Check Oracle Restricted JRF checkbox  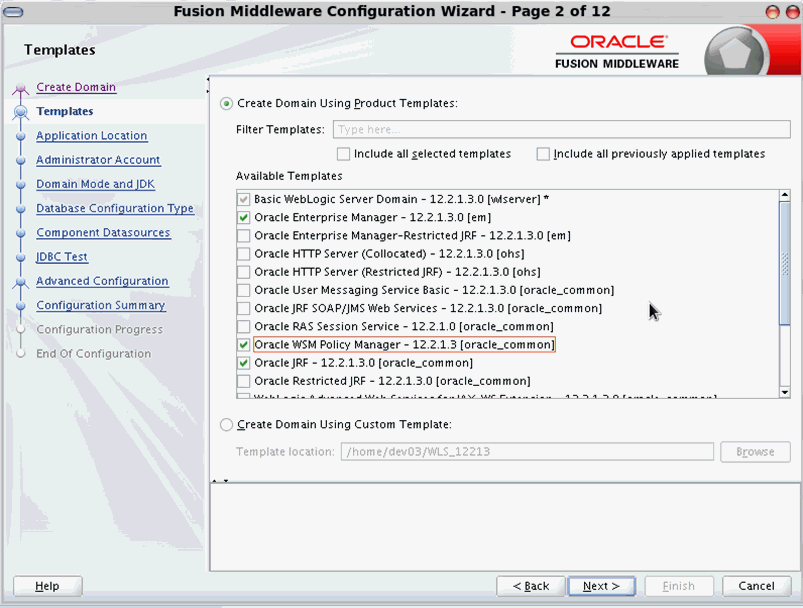click(x=244, y=381)
